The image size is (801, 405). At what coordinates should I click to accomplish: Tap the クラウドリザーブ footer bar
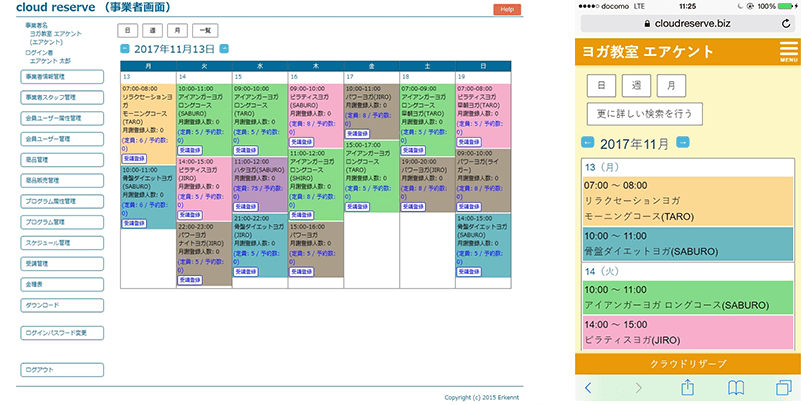(688, 364)
